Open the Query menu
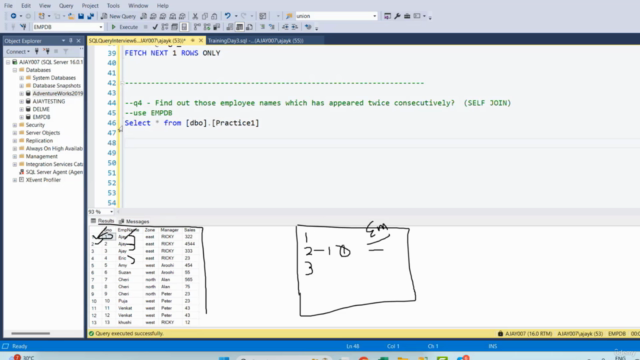640x360 pixels. [66, 6]
